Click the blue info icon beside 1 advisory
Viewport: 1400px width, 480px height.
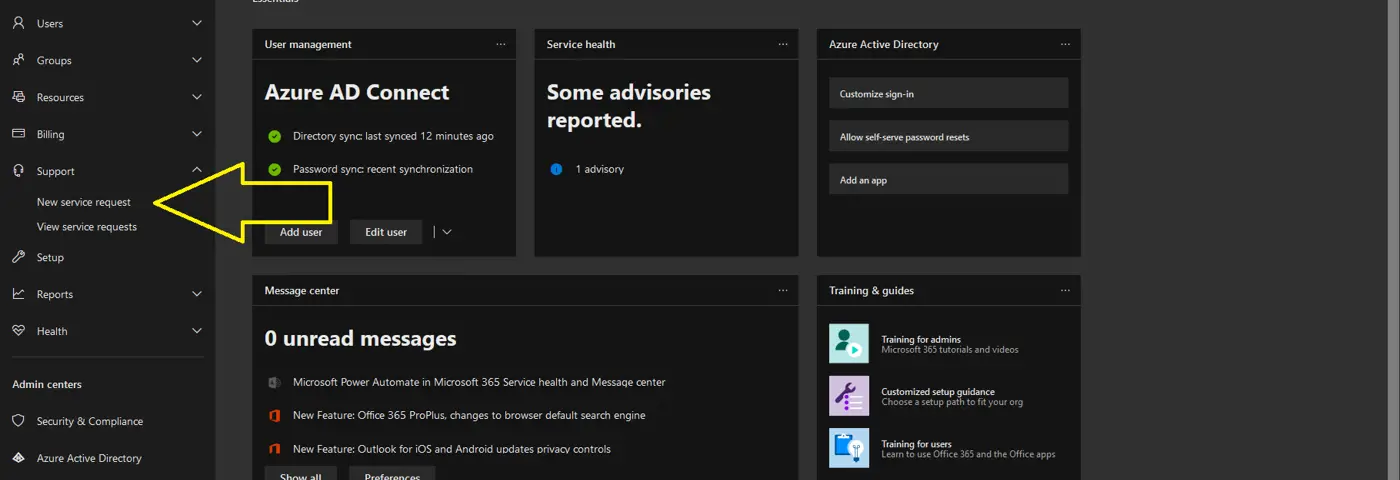point(556,169)
